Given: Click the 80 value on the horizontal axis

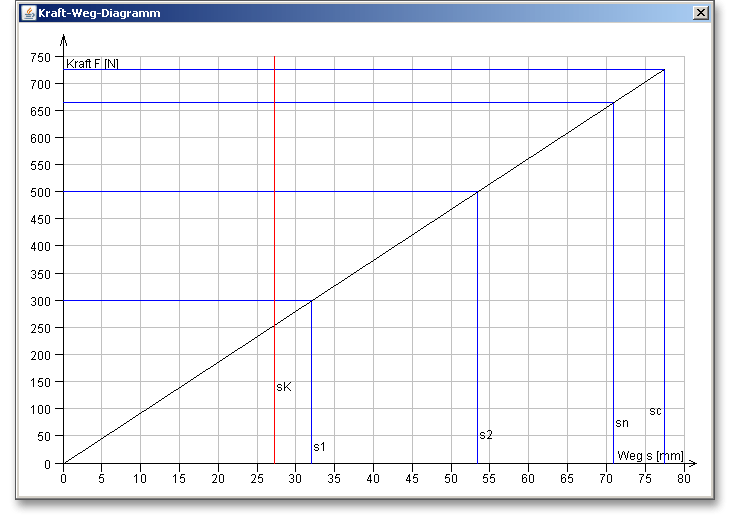Looking at the screenshot, I should [x=683, y=480].
